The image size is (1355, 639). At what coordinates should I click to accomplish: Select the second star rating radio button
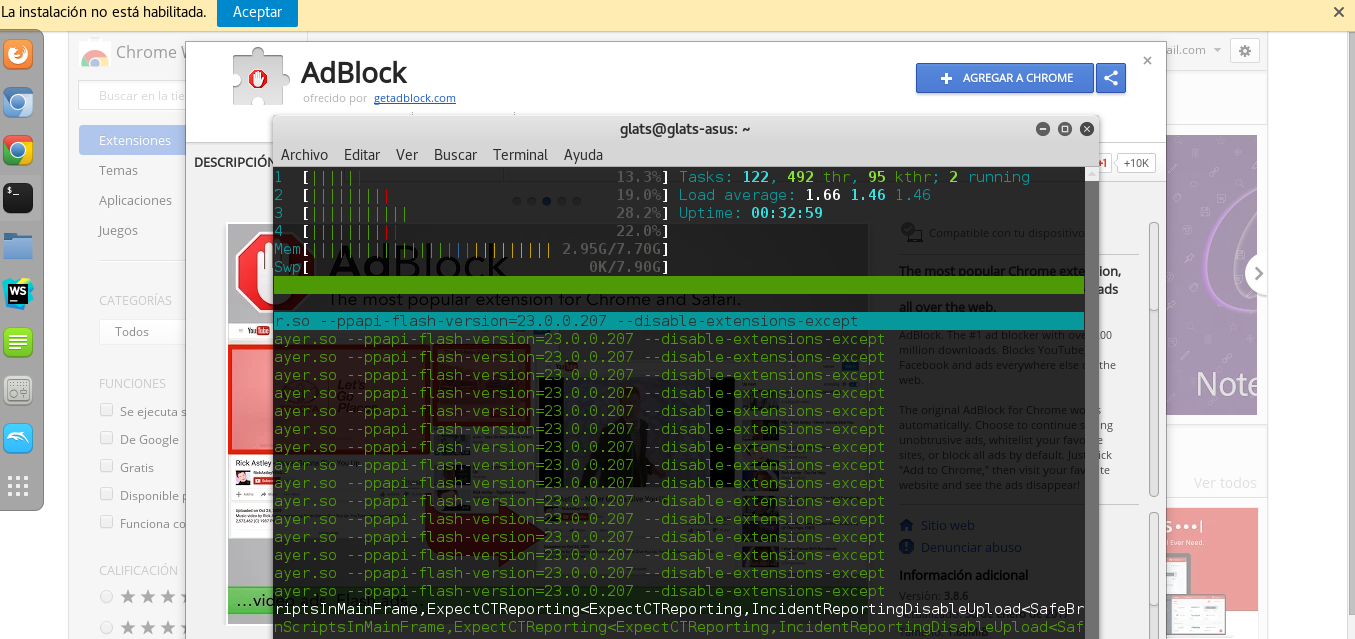pos(106,627)
